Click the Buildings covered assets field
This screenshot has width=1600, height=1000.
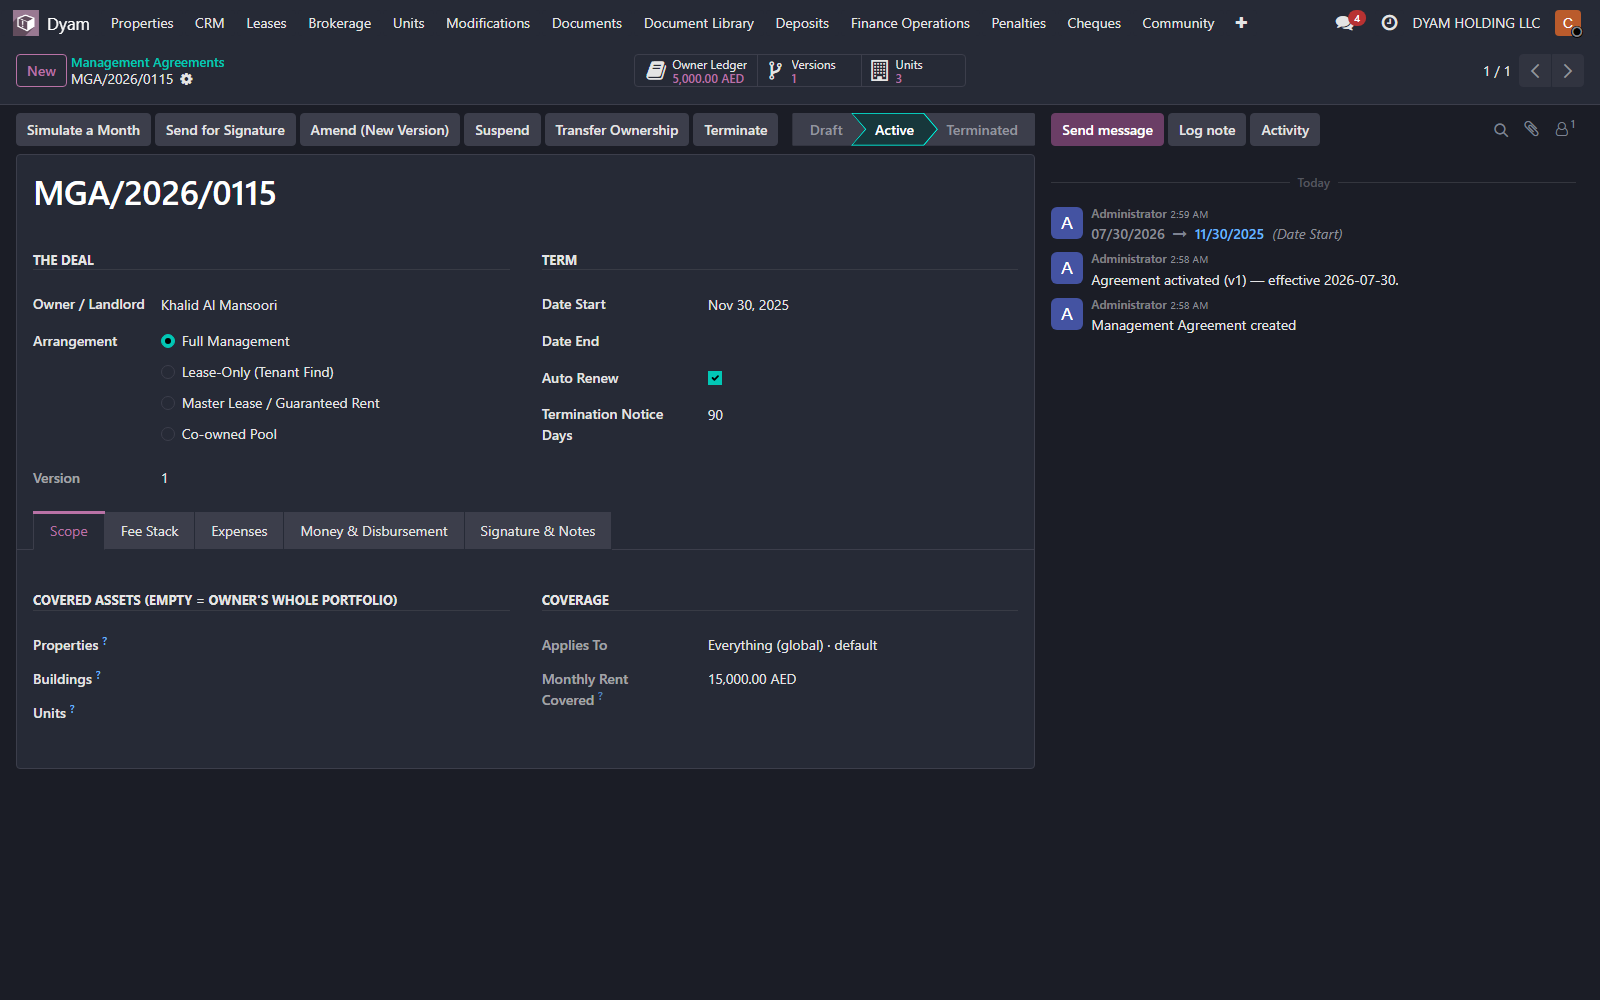[x=334, y=679]
